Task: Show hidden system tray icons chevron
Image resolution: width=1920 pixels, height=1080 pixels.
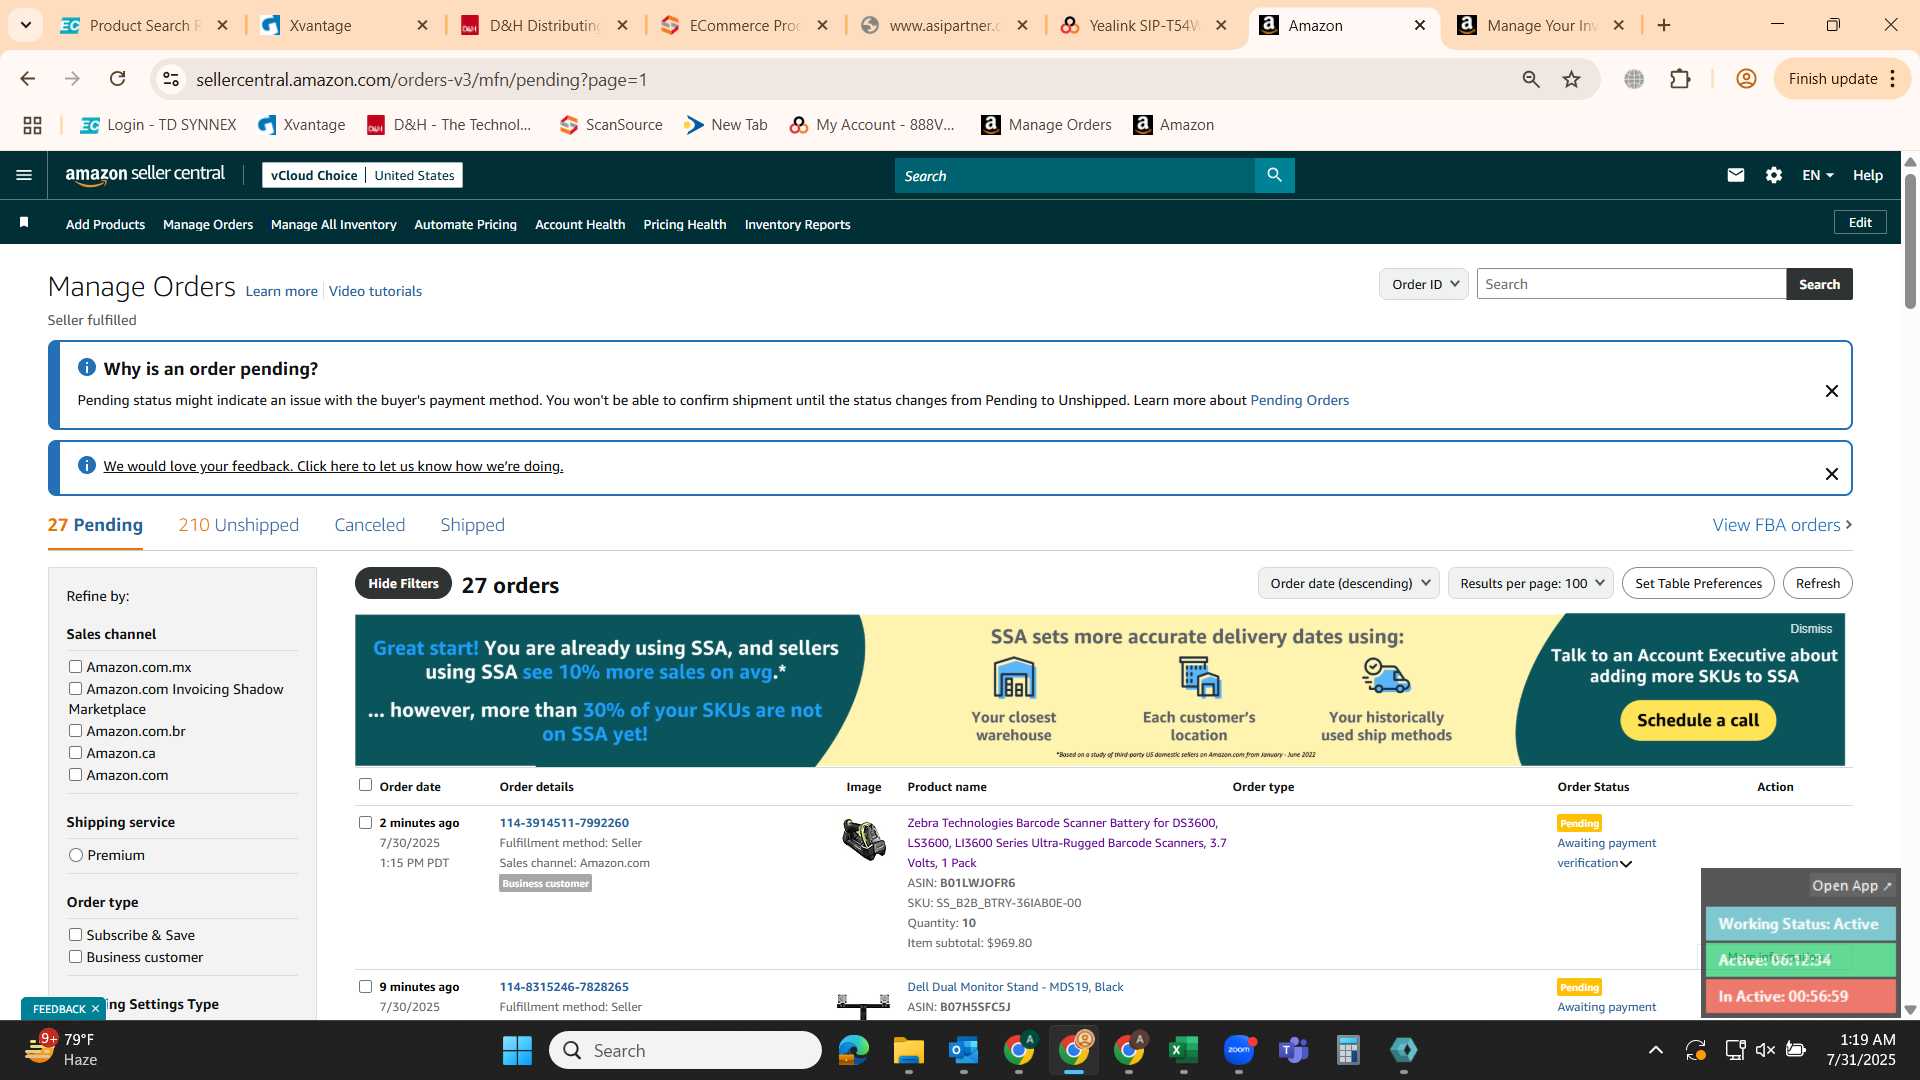Action: pyautogui.click(x=1655, y=1050)
